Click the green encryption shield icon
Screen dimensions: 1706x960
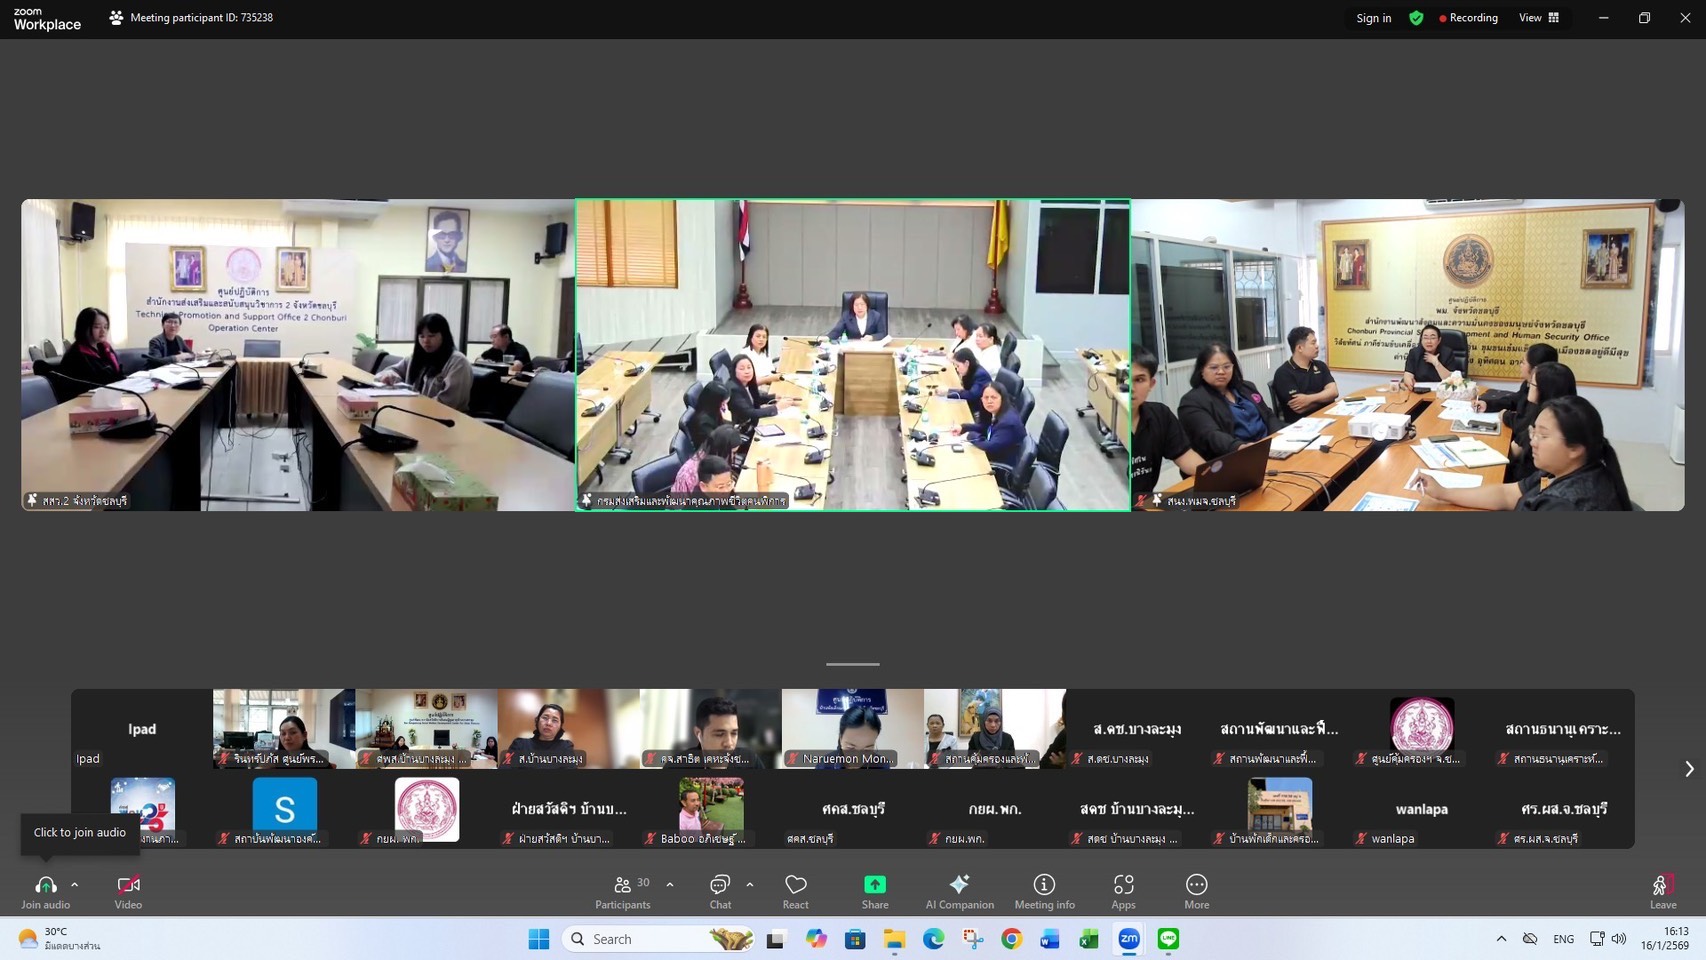(x=1416, y=18)
